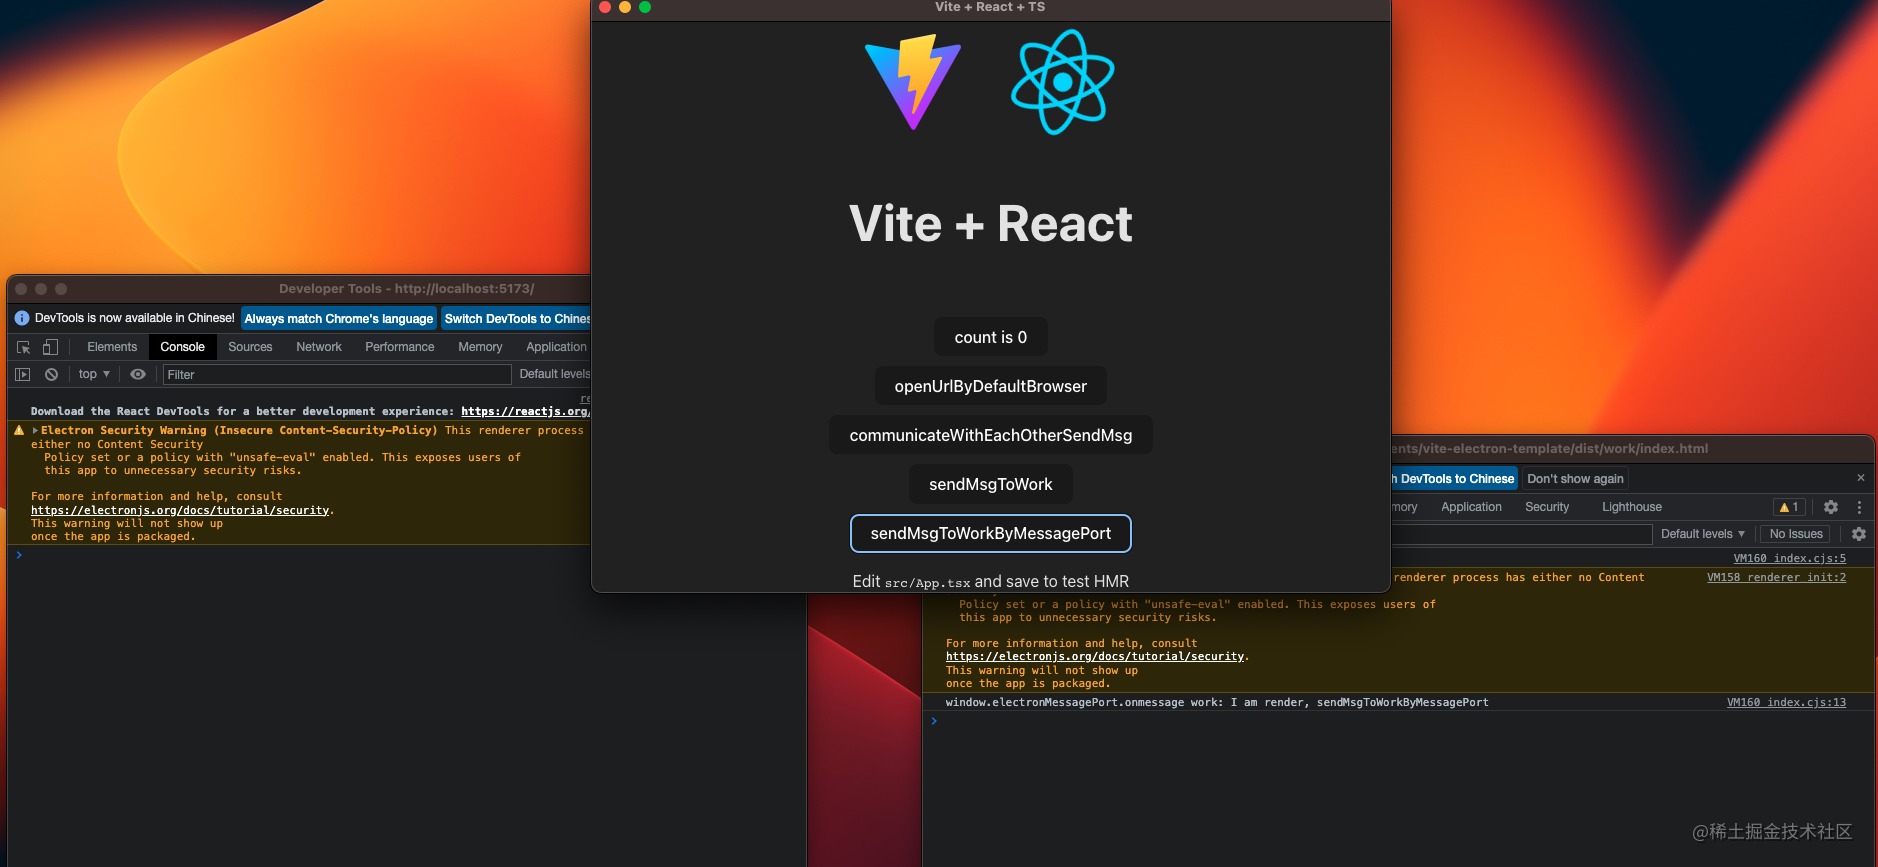Open the Lighthouse tab

(x=1631, y=507)
